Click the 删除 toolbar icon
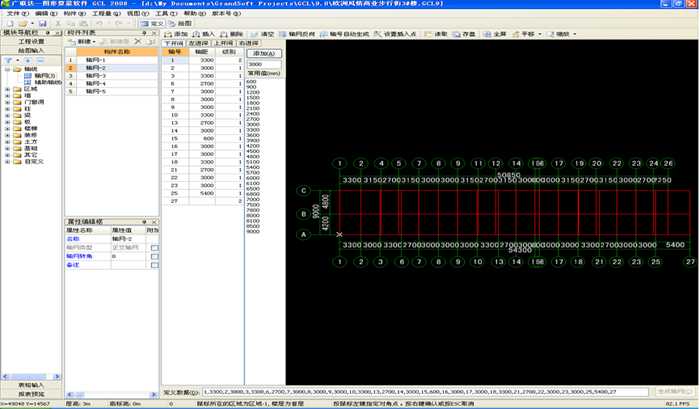 point(231,34)
